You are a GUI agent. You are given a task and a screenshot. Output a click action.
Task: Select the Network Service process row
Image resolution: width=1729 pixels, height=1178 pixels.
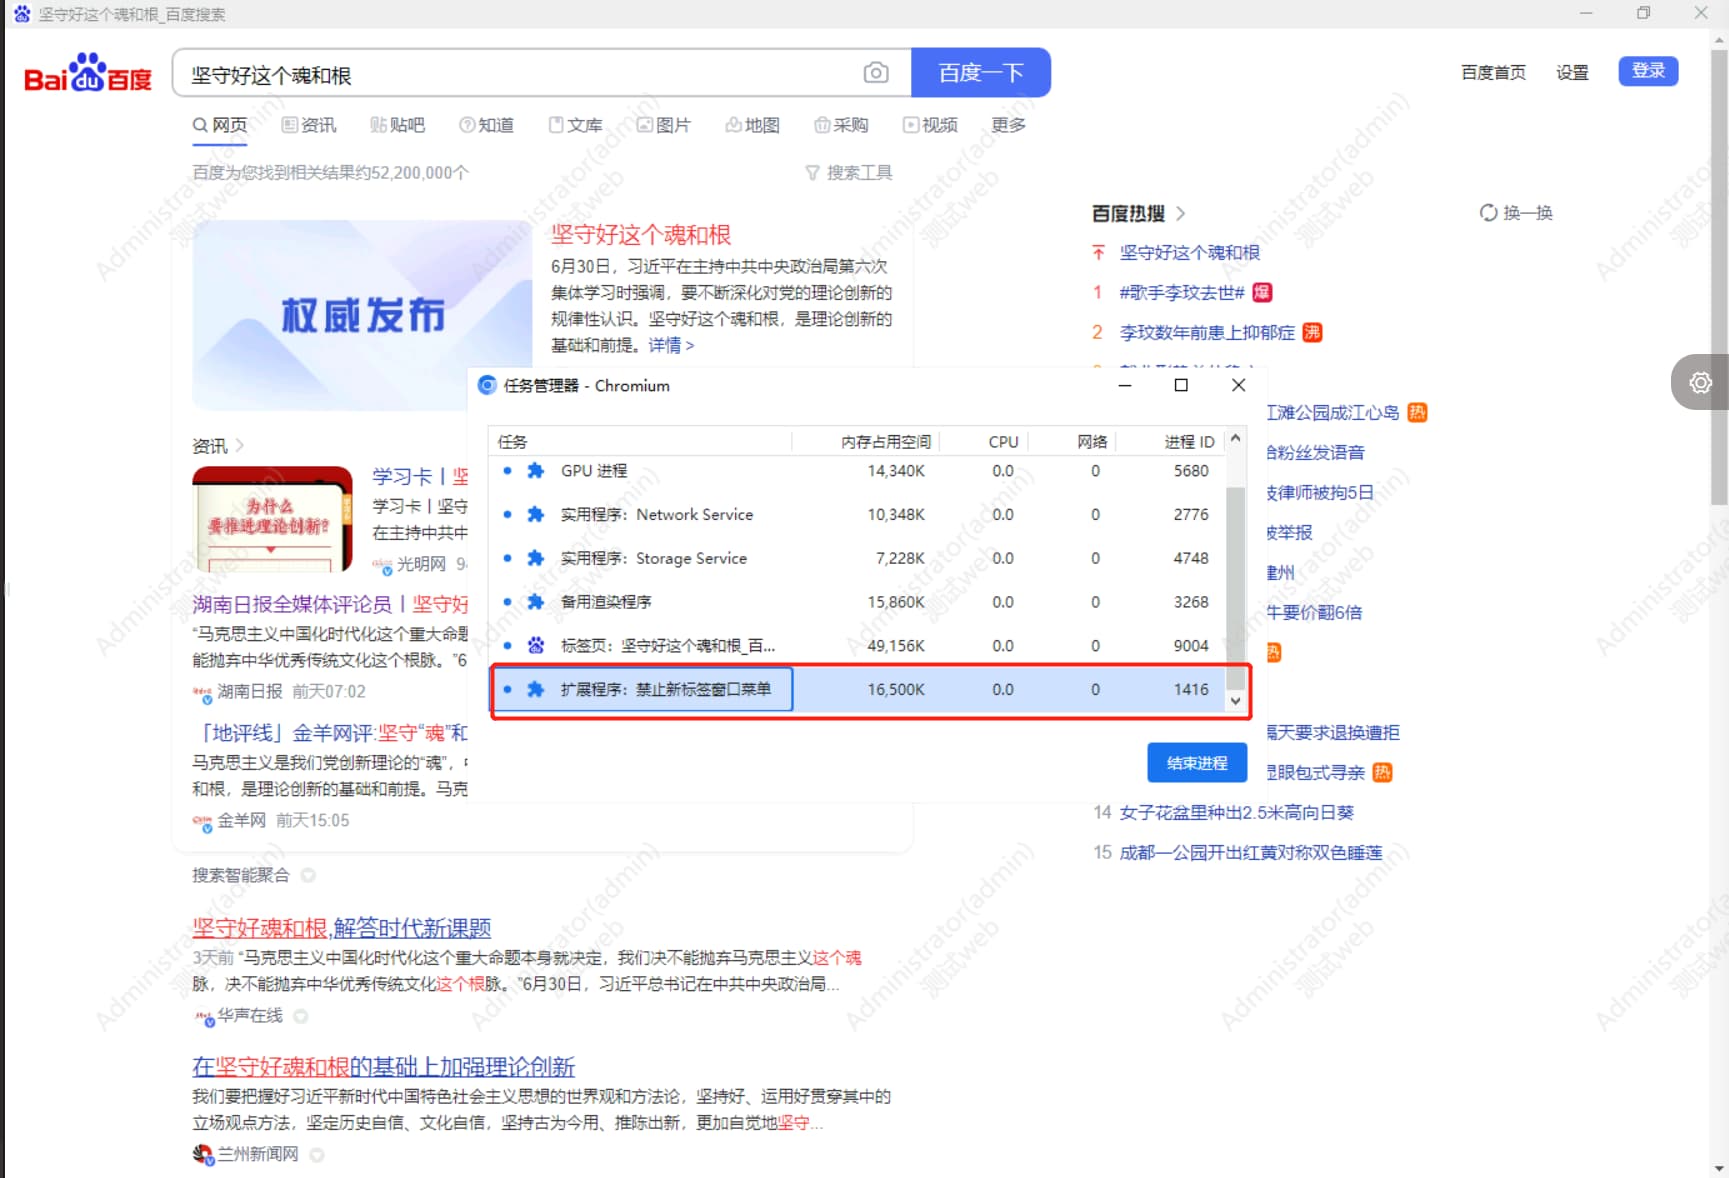(857, 515)
